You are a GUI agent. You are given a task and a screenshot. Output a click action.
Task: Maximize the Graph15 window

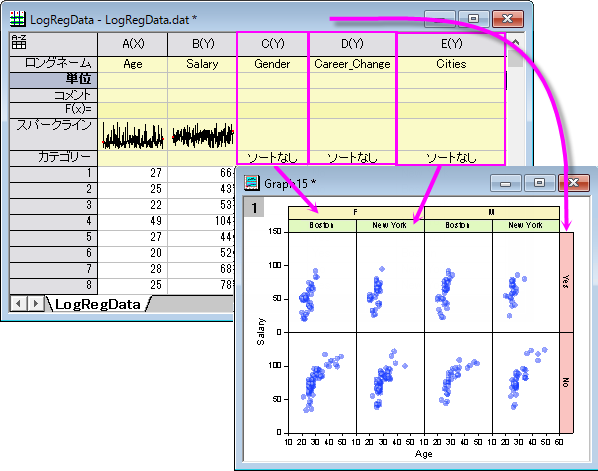539,183
